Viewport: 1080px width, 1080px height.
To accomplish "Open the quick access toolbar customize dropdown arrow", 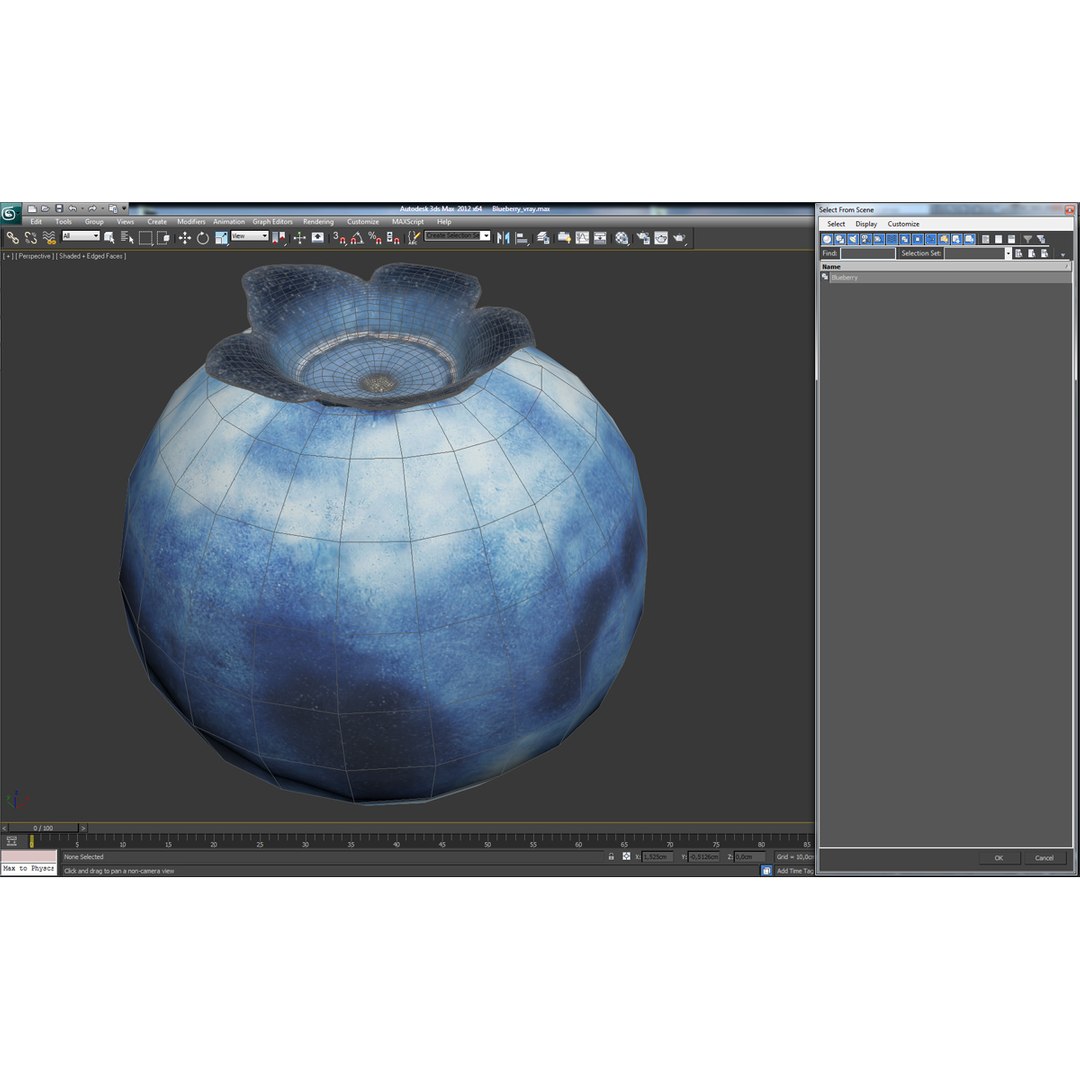I will click(125, 209).
